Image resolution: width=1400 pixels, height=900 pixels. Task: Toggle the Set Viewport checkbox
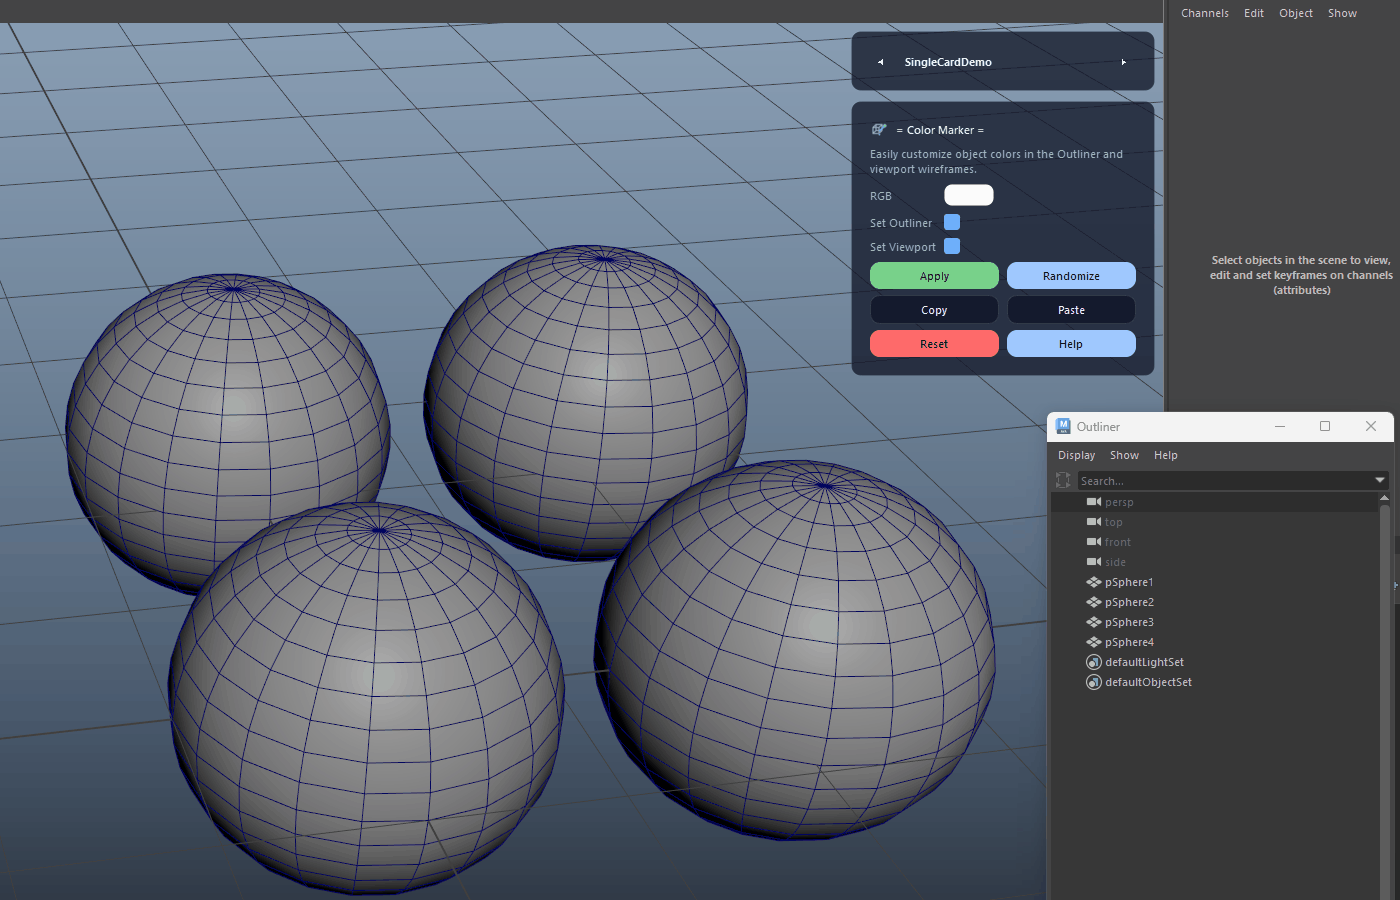click(x=952, y=246)
